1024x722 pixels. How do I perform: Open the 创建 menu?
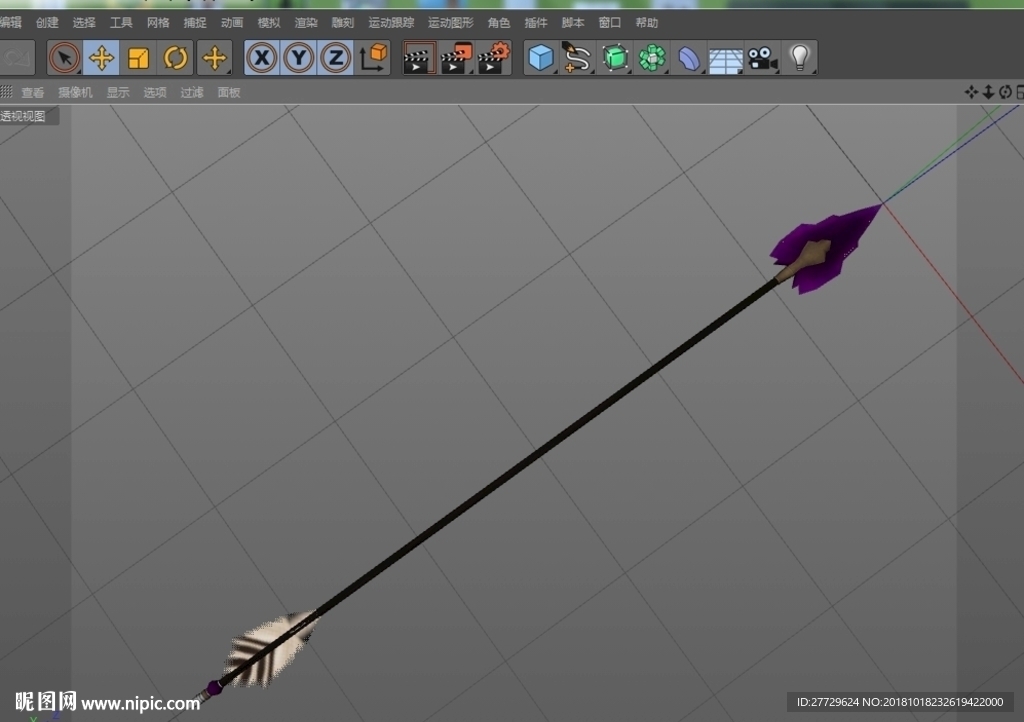click(x=47, y=23)
